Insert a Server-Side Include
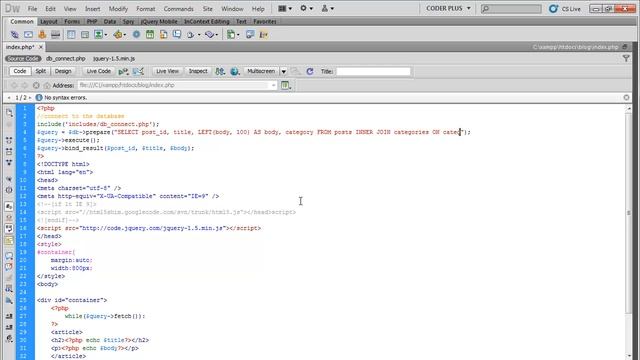This screenshot has width=640, height=360. tap(163, 35)
